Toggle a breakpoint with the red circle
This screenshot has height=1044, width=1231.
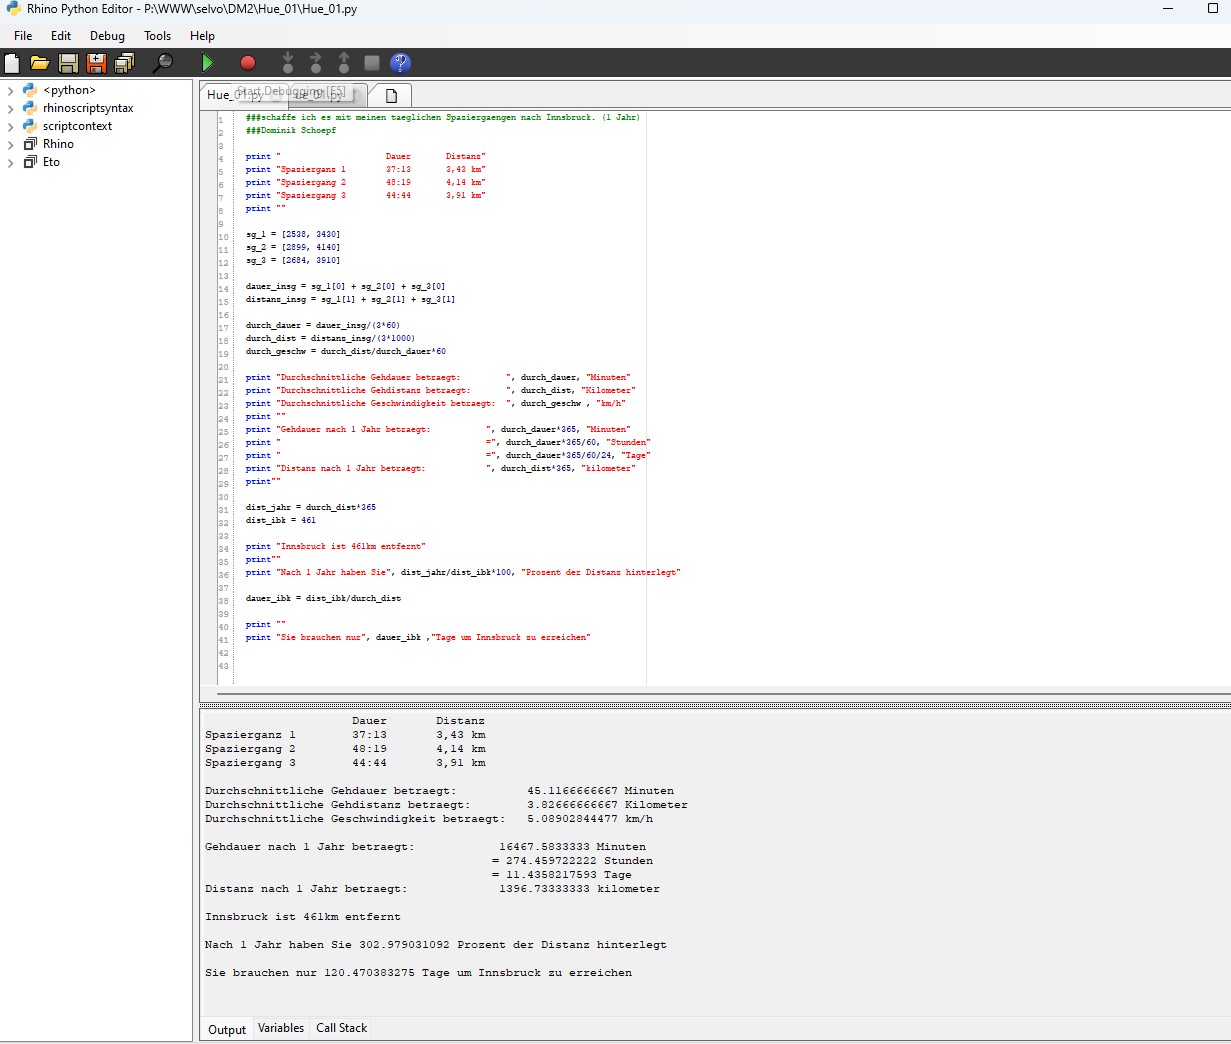pyautogui.click(x=246, y=62)
